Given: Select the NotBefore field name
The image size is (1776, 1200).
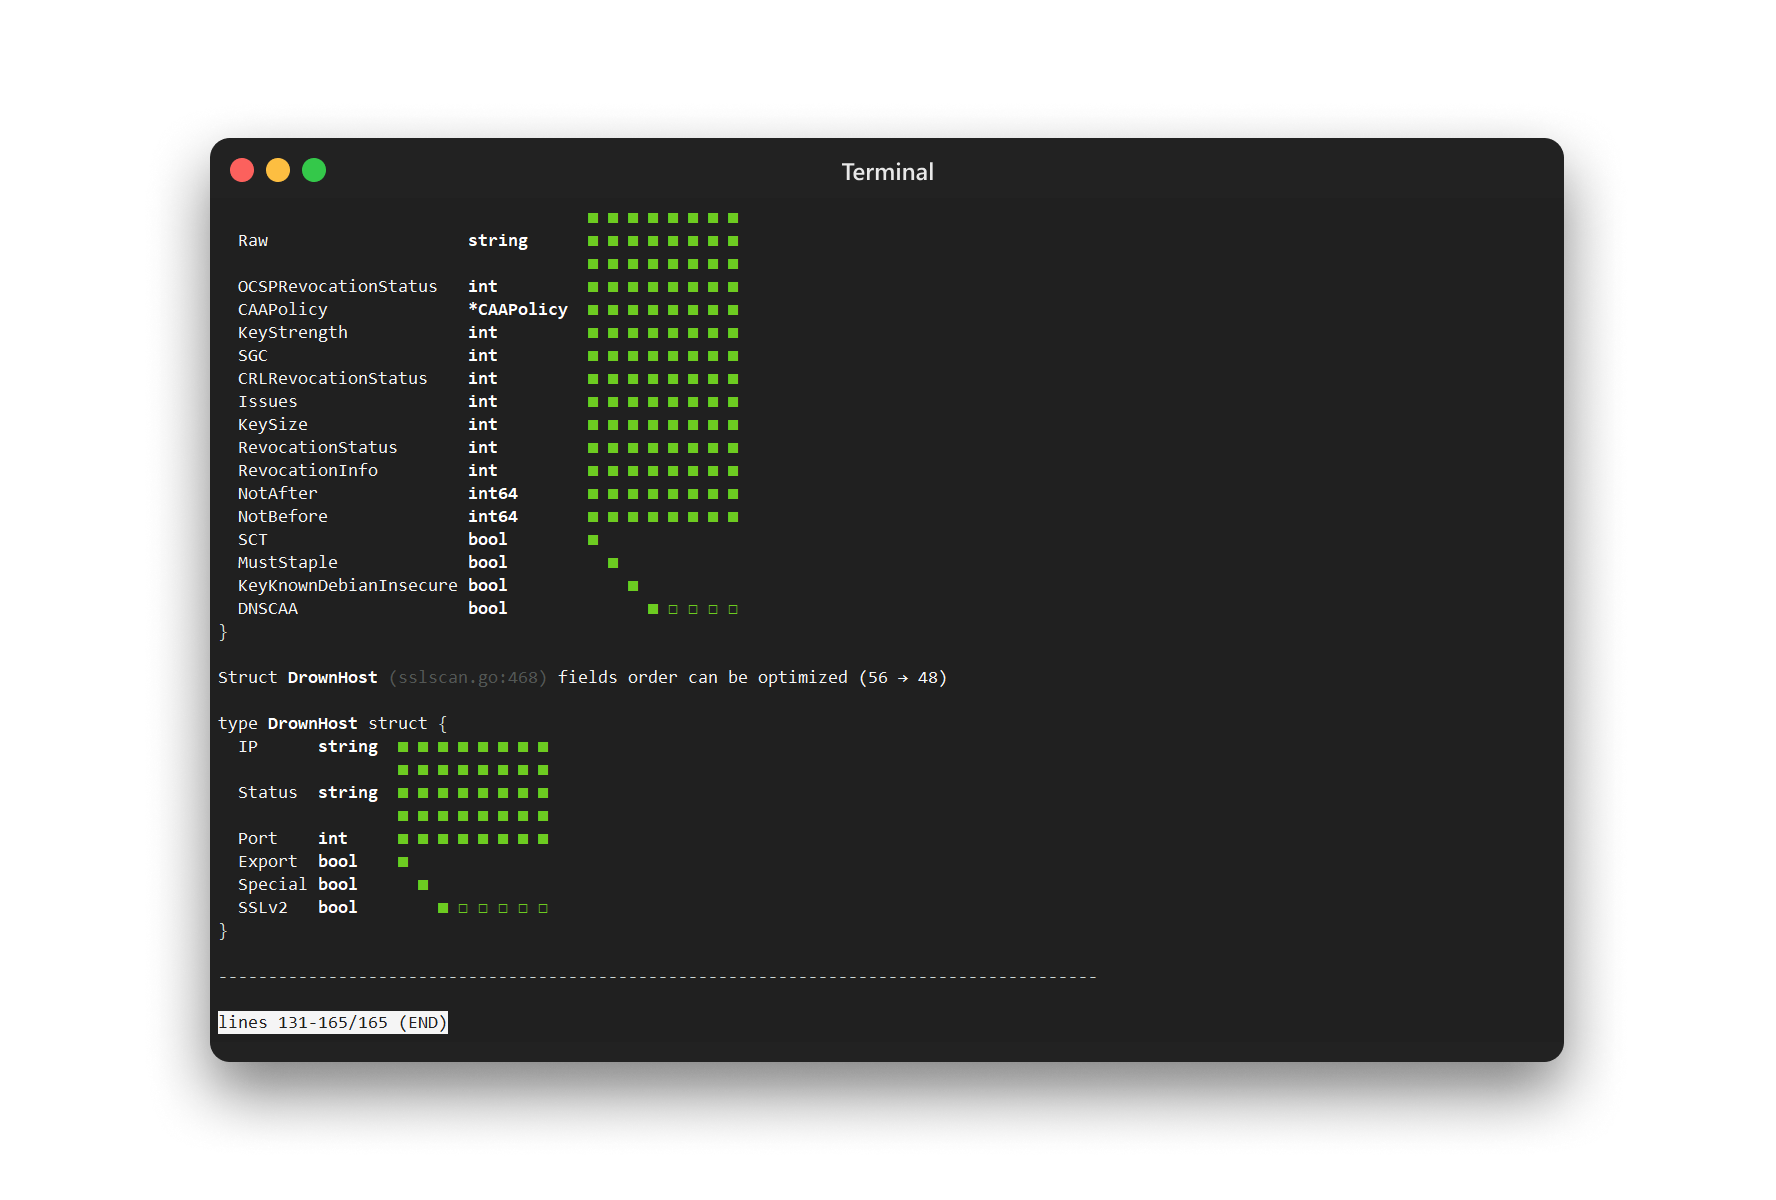Looking at the screenshot, I should 283,517.
